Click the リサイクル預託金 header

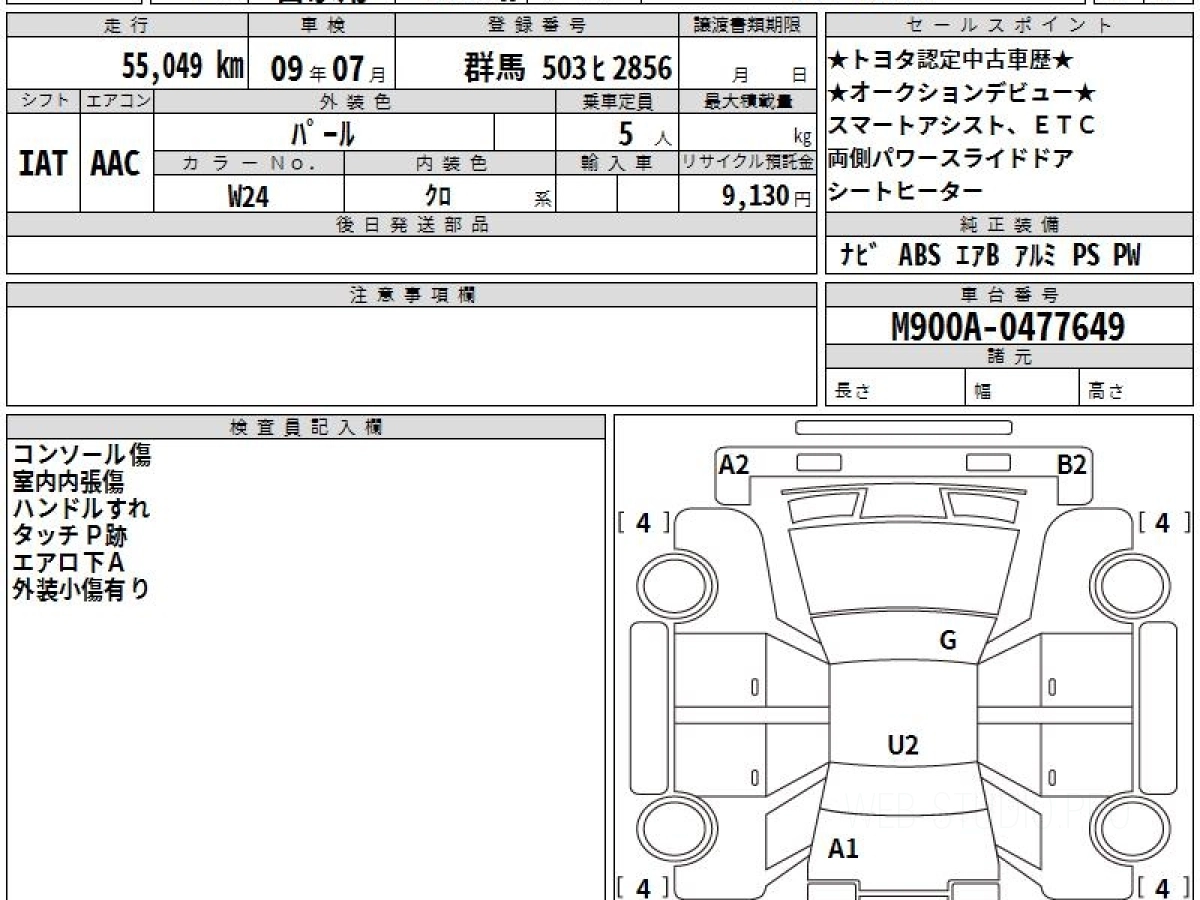tap(748, 163)
